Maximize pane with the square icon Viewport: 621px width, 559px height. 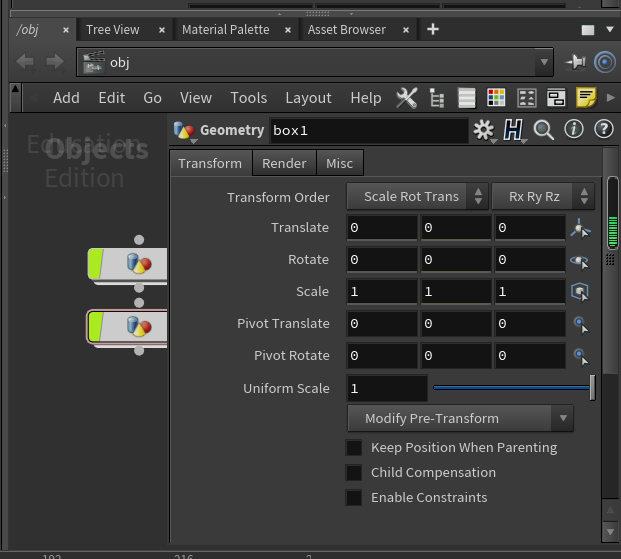click(588, 30)
